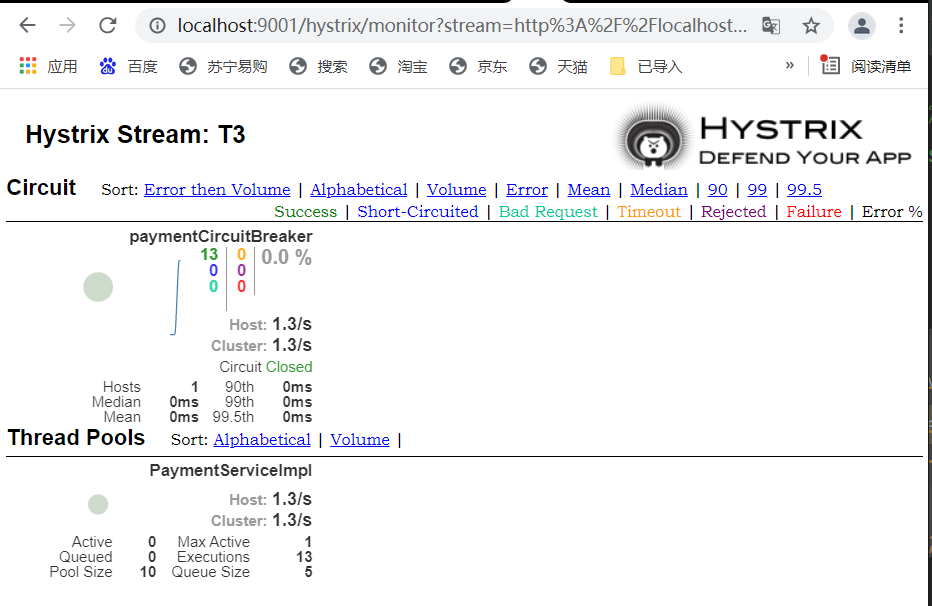Go forward with the browser forward arrow
This screenshot has height=606, width=932.
(68, 25)
